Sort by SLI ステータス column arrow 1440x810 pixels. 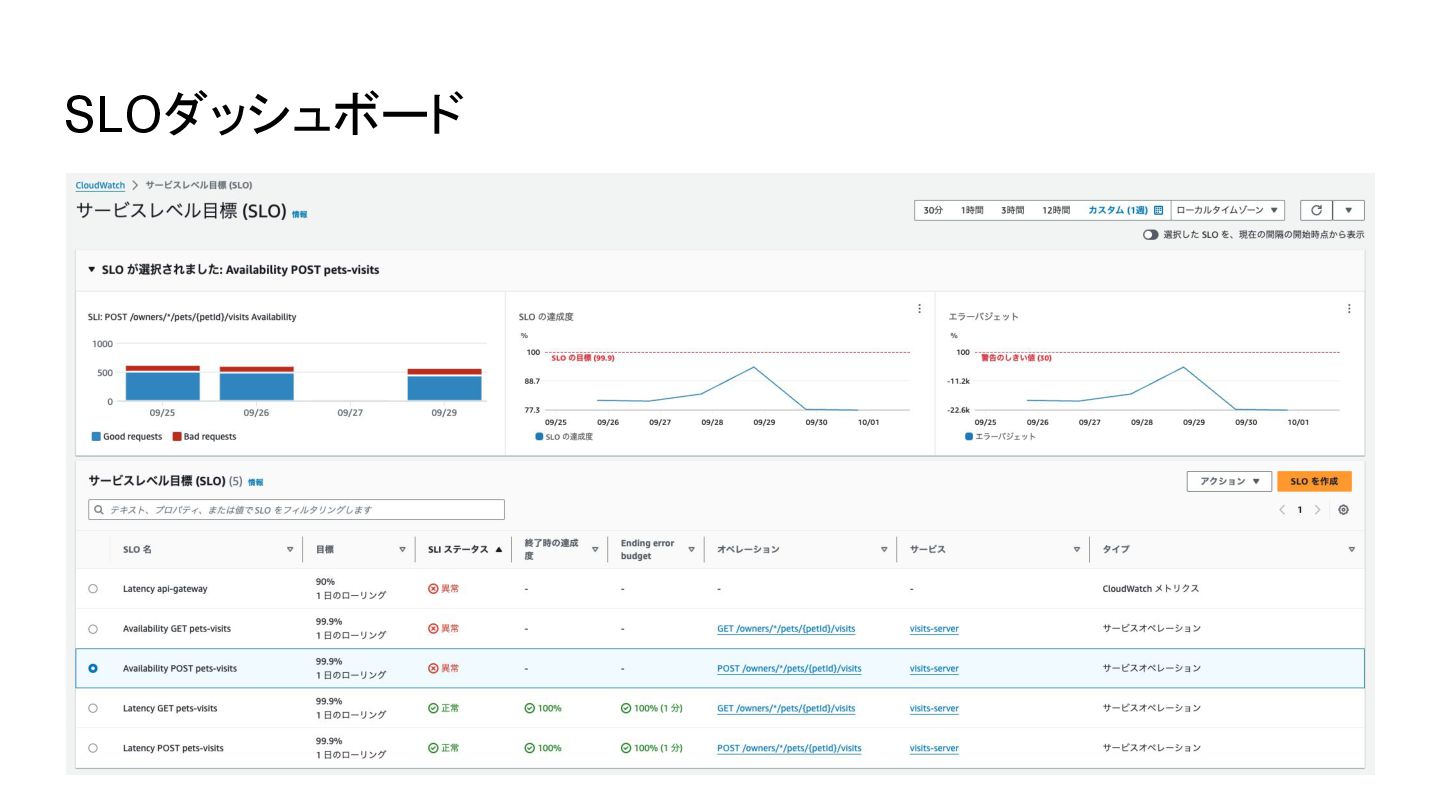coord(499,549)
